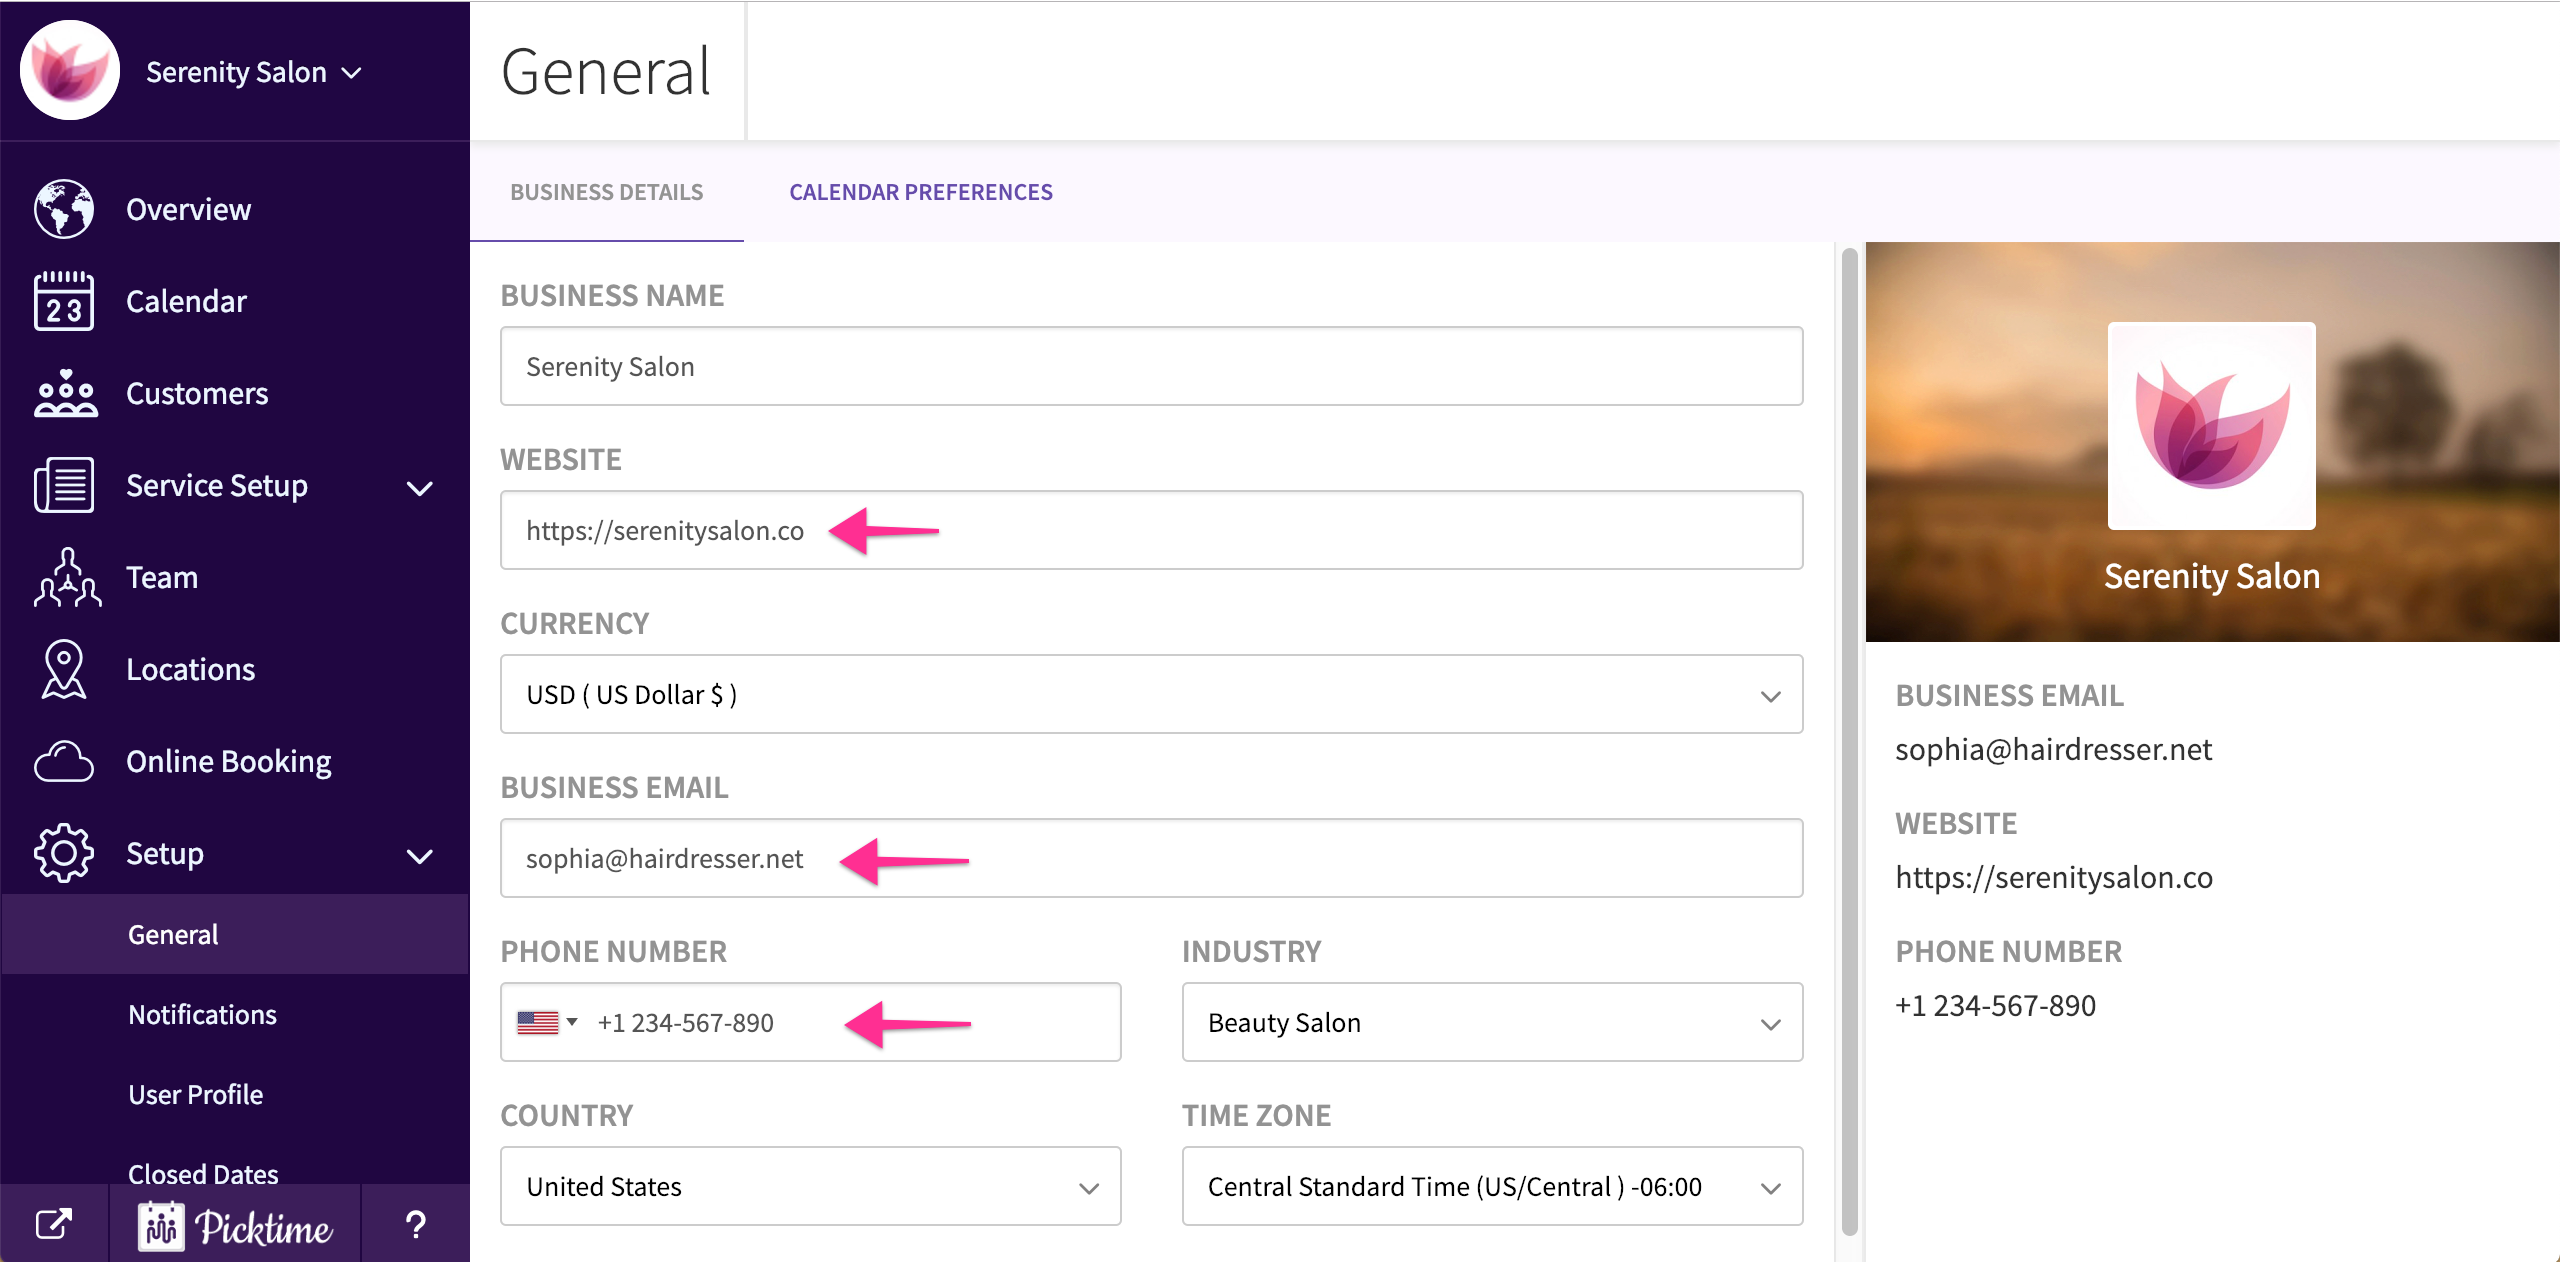This screenshot has height=1262, width=2560.
Task: Open the phone country flag selector
Action: [x=547, y=1023]
